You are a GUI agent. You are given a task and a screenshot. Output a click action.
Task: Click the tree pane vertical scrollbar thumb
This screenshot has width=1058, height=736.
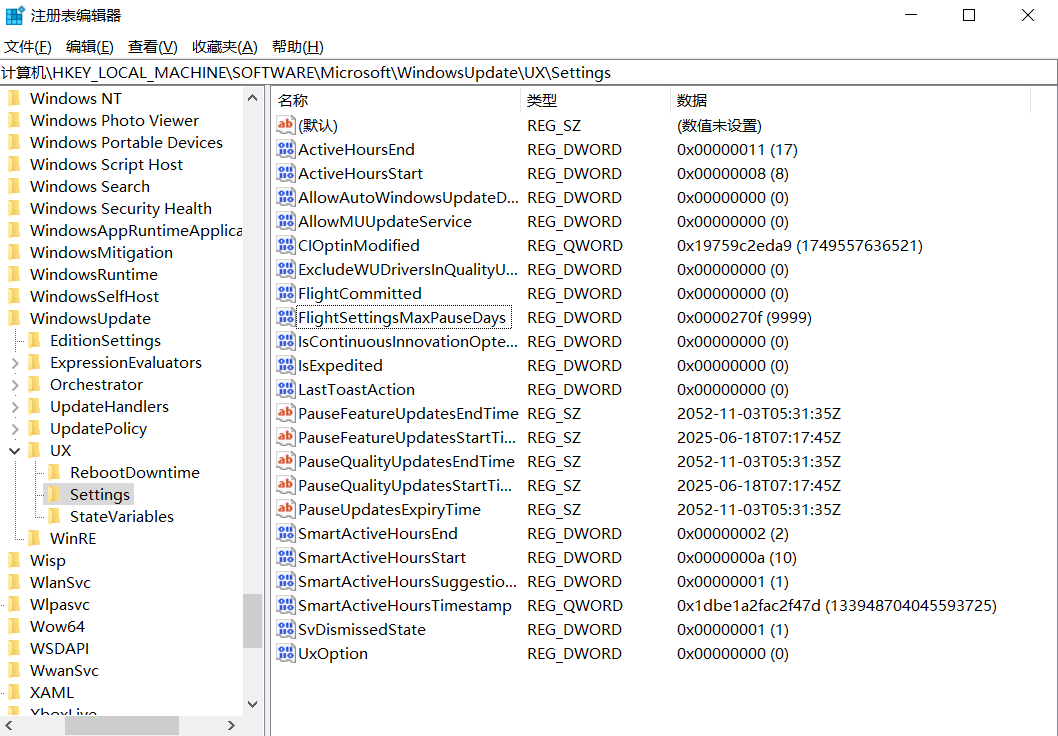tap(252, 620)
